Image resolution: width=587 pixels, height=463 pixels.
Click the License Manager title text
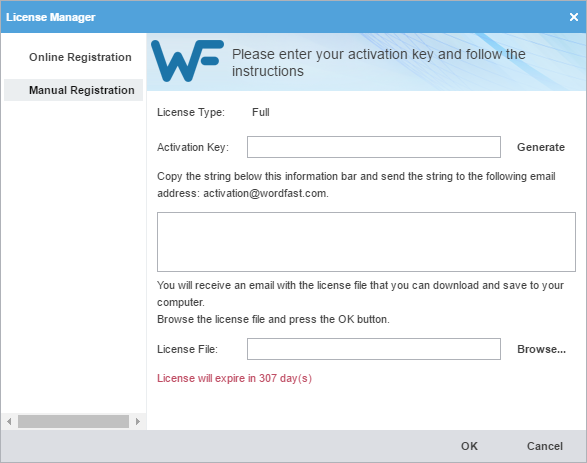pyautogui.click(x=51, y=17)
